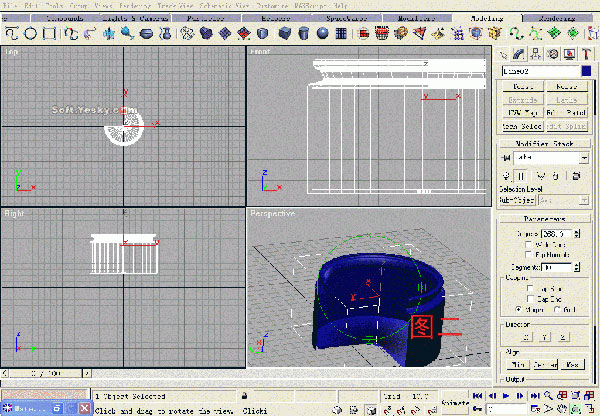Image resolution: width=600 pixels, height=416 pixels.
Task: Click the Sphere primitive icon in toolbar
Action: tap(323, 34)
